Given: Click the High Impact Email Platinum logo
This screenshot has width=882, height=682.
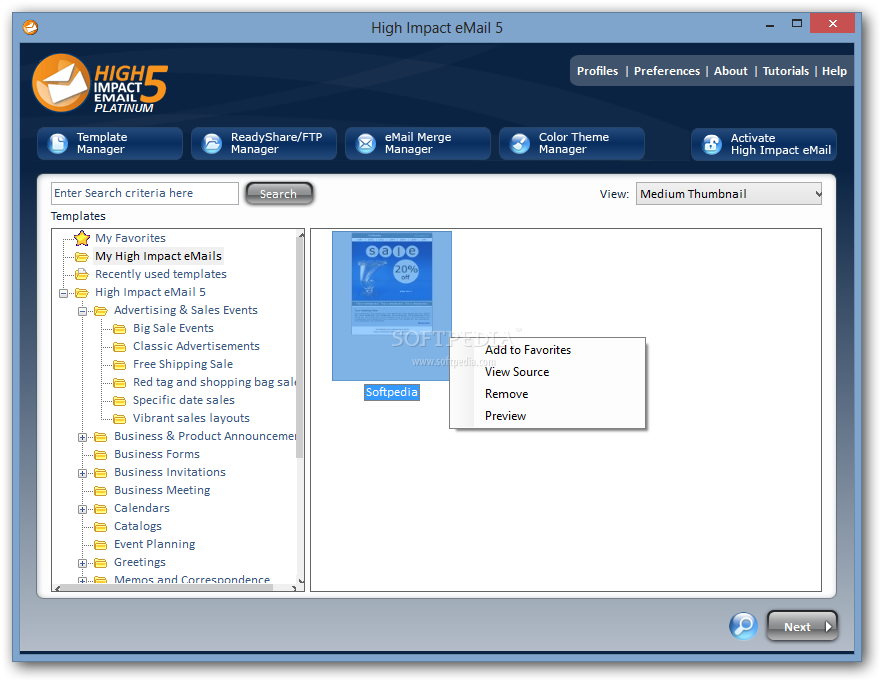Looking at the screenshot, I should 100,83.
